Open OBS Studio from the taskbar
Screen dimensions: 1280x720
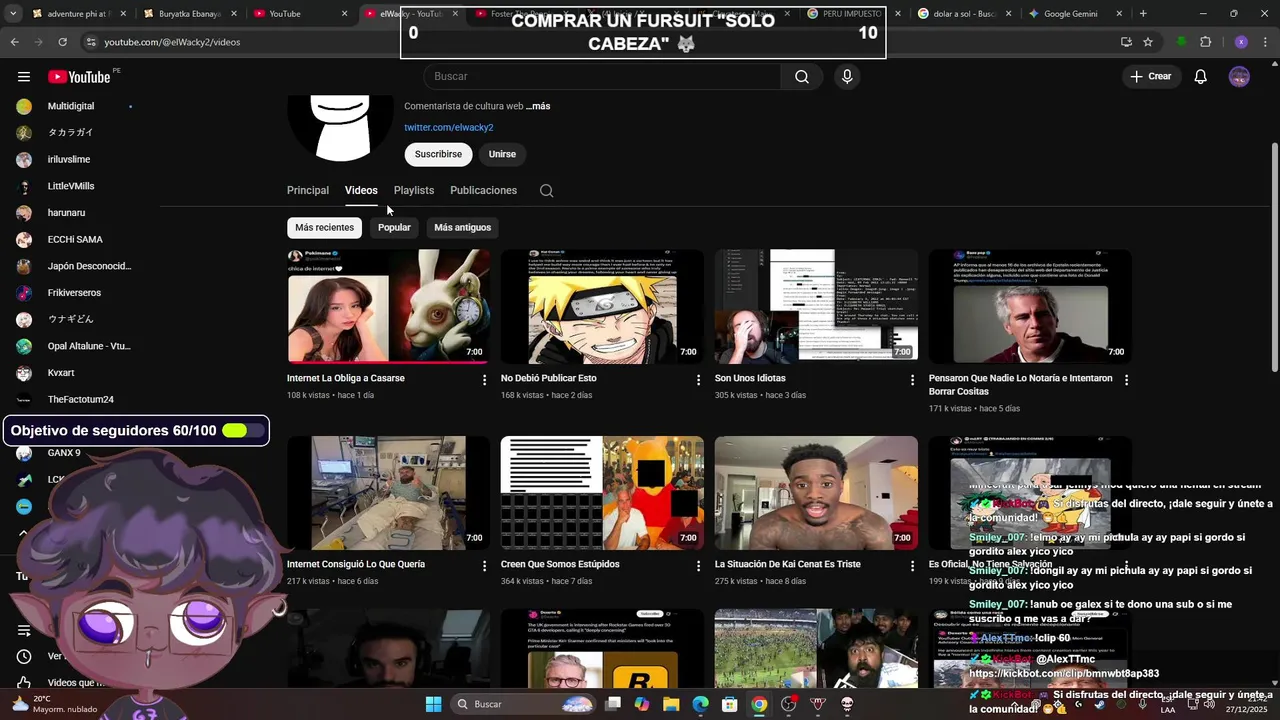click(x=789, y=704)
